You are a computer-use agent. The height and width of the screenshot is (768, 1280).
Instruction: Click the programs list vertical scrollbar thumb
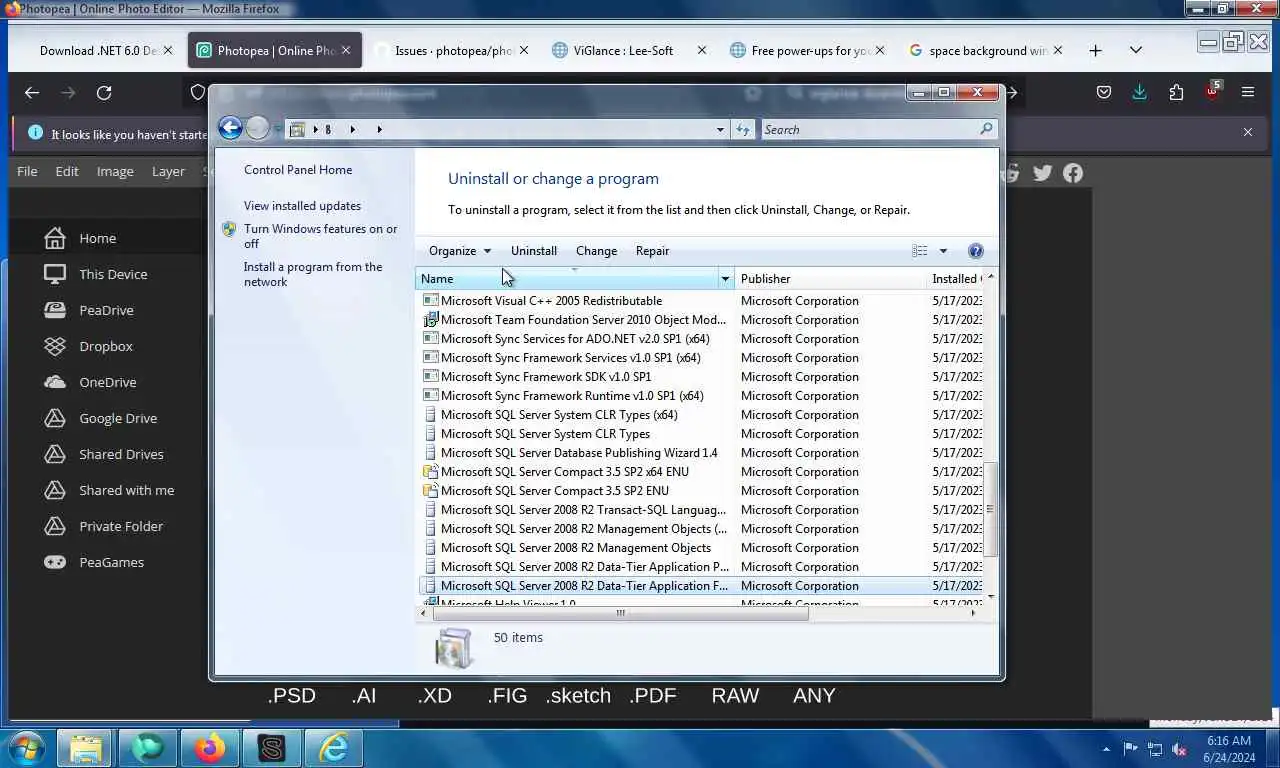(x=990, y=509)
